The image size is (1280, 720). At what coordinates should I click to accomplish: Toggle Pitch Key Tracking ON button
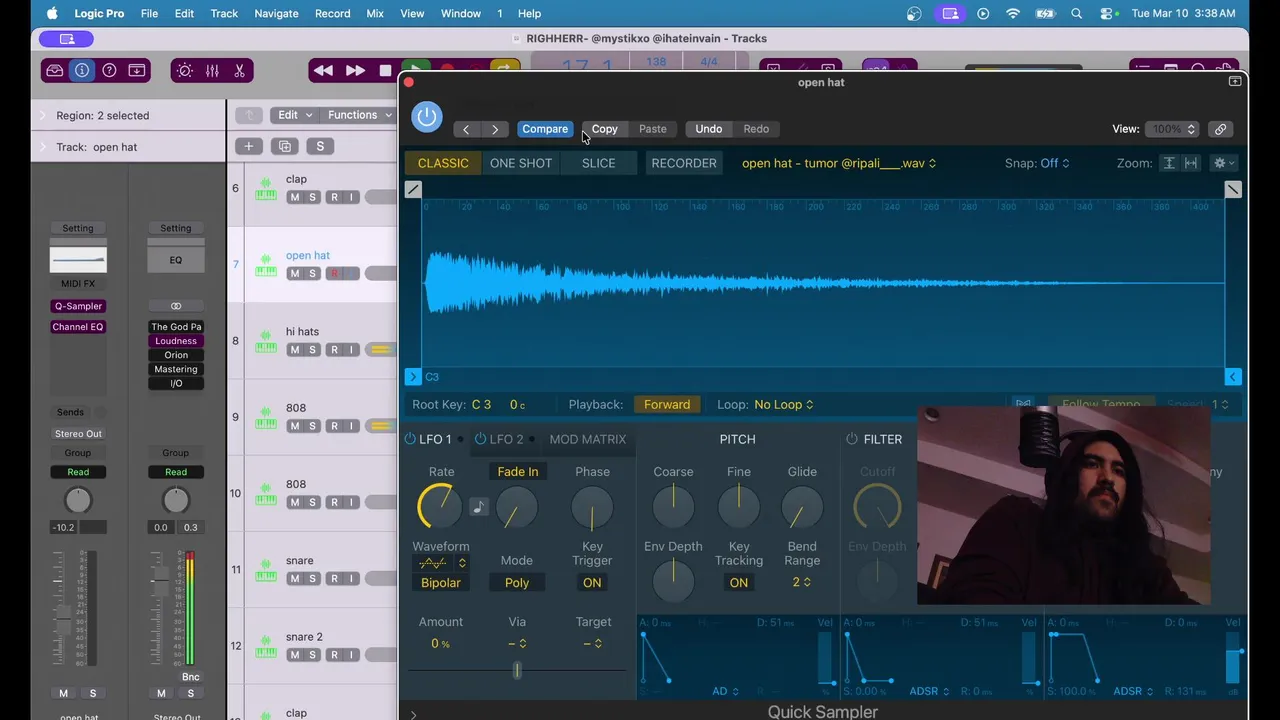739,583
